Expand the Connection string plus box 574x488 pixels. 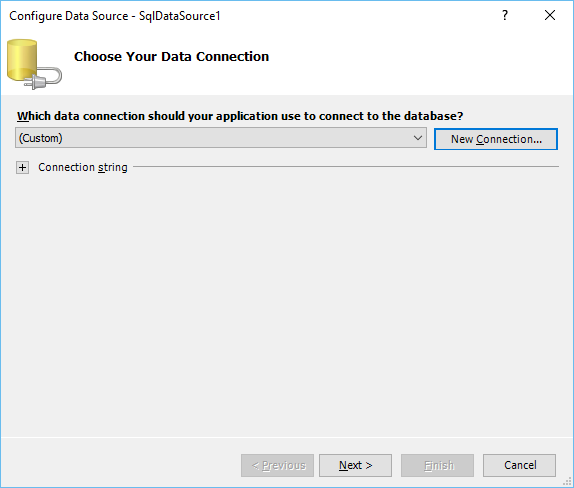[x=22, y=168]
